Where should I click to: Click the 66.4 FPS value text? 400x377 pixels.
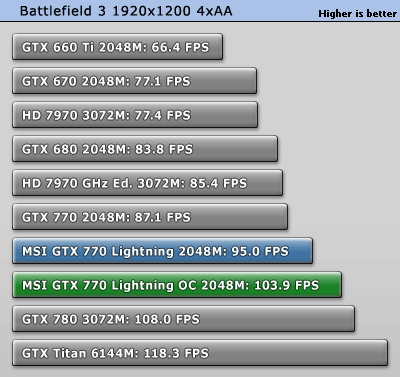pyautogui.click(x=180, y=47)
